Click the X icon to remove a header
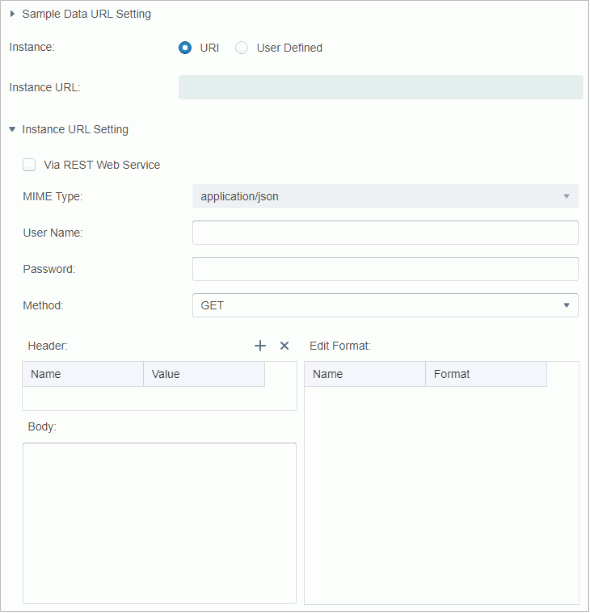Screen dimensions: 590x613 coord(284,346)
